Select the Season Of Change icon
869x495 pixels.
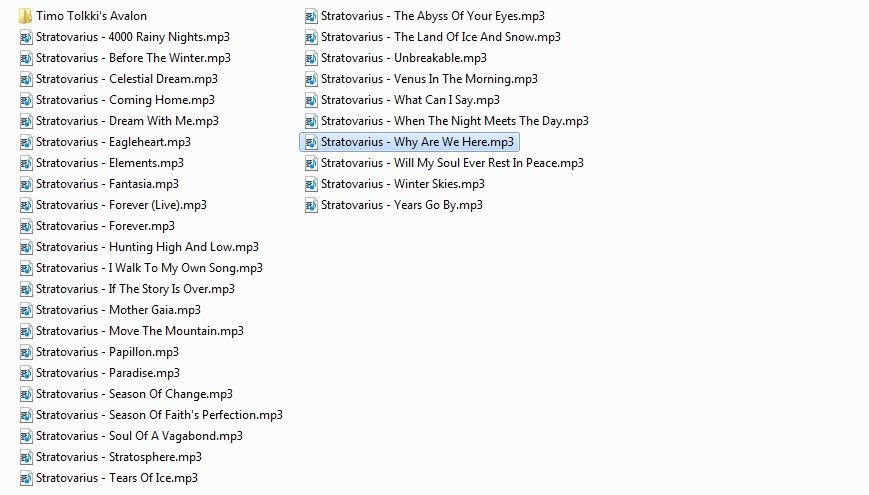pyautogui.click(x=26, y=395)
